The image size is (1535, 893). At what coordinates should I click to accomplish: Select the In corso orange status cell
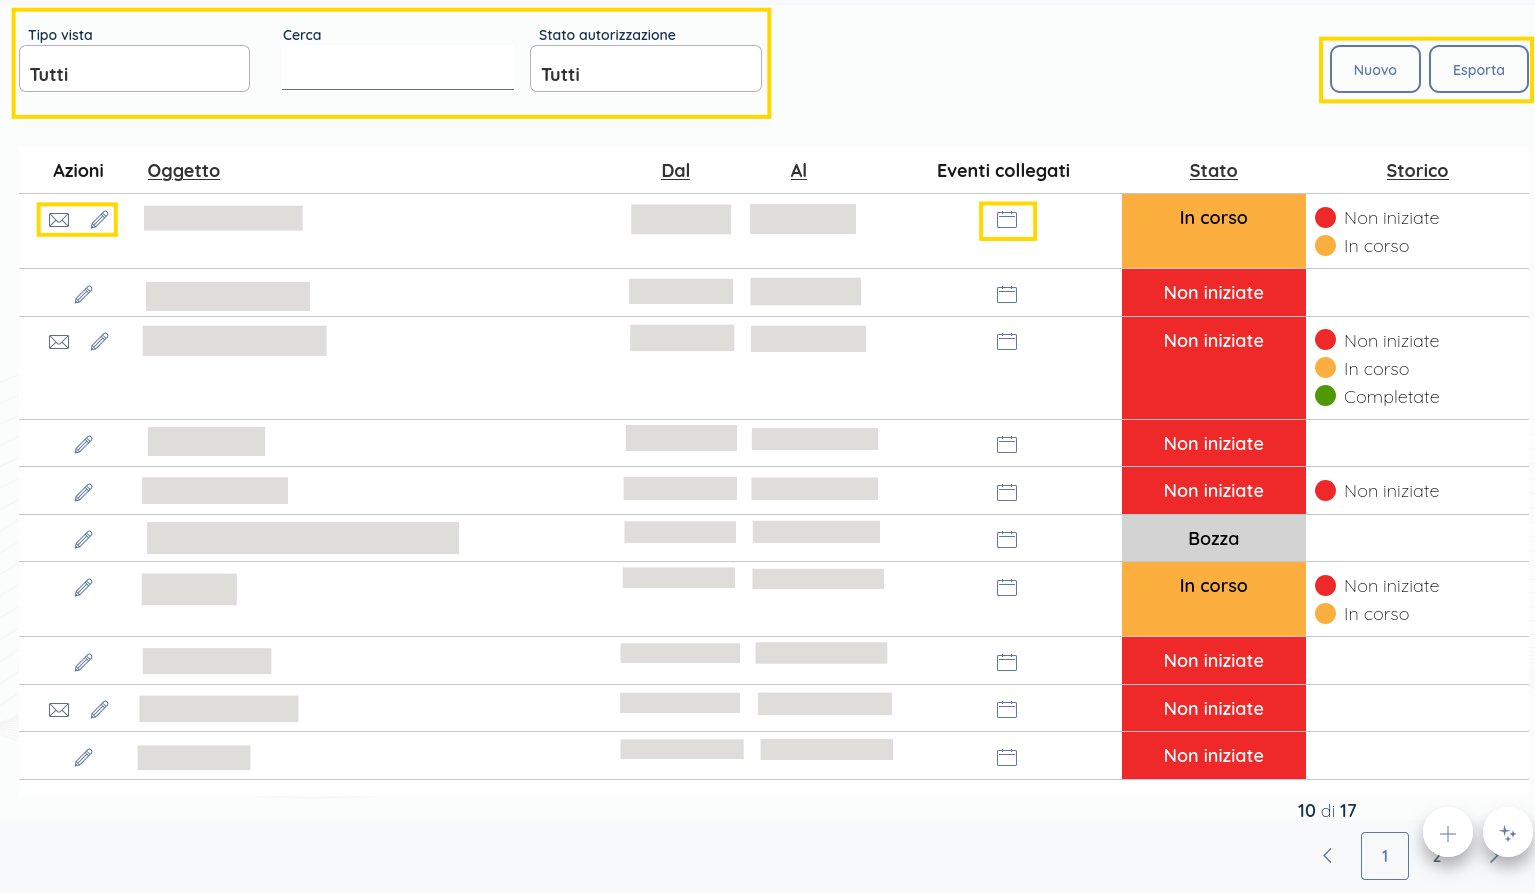1213,217
